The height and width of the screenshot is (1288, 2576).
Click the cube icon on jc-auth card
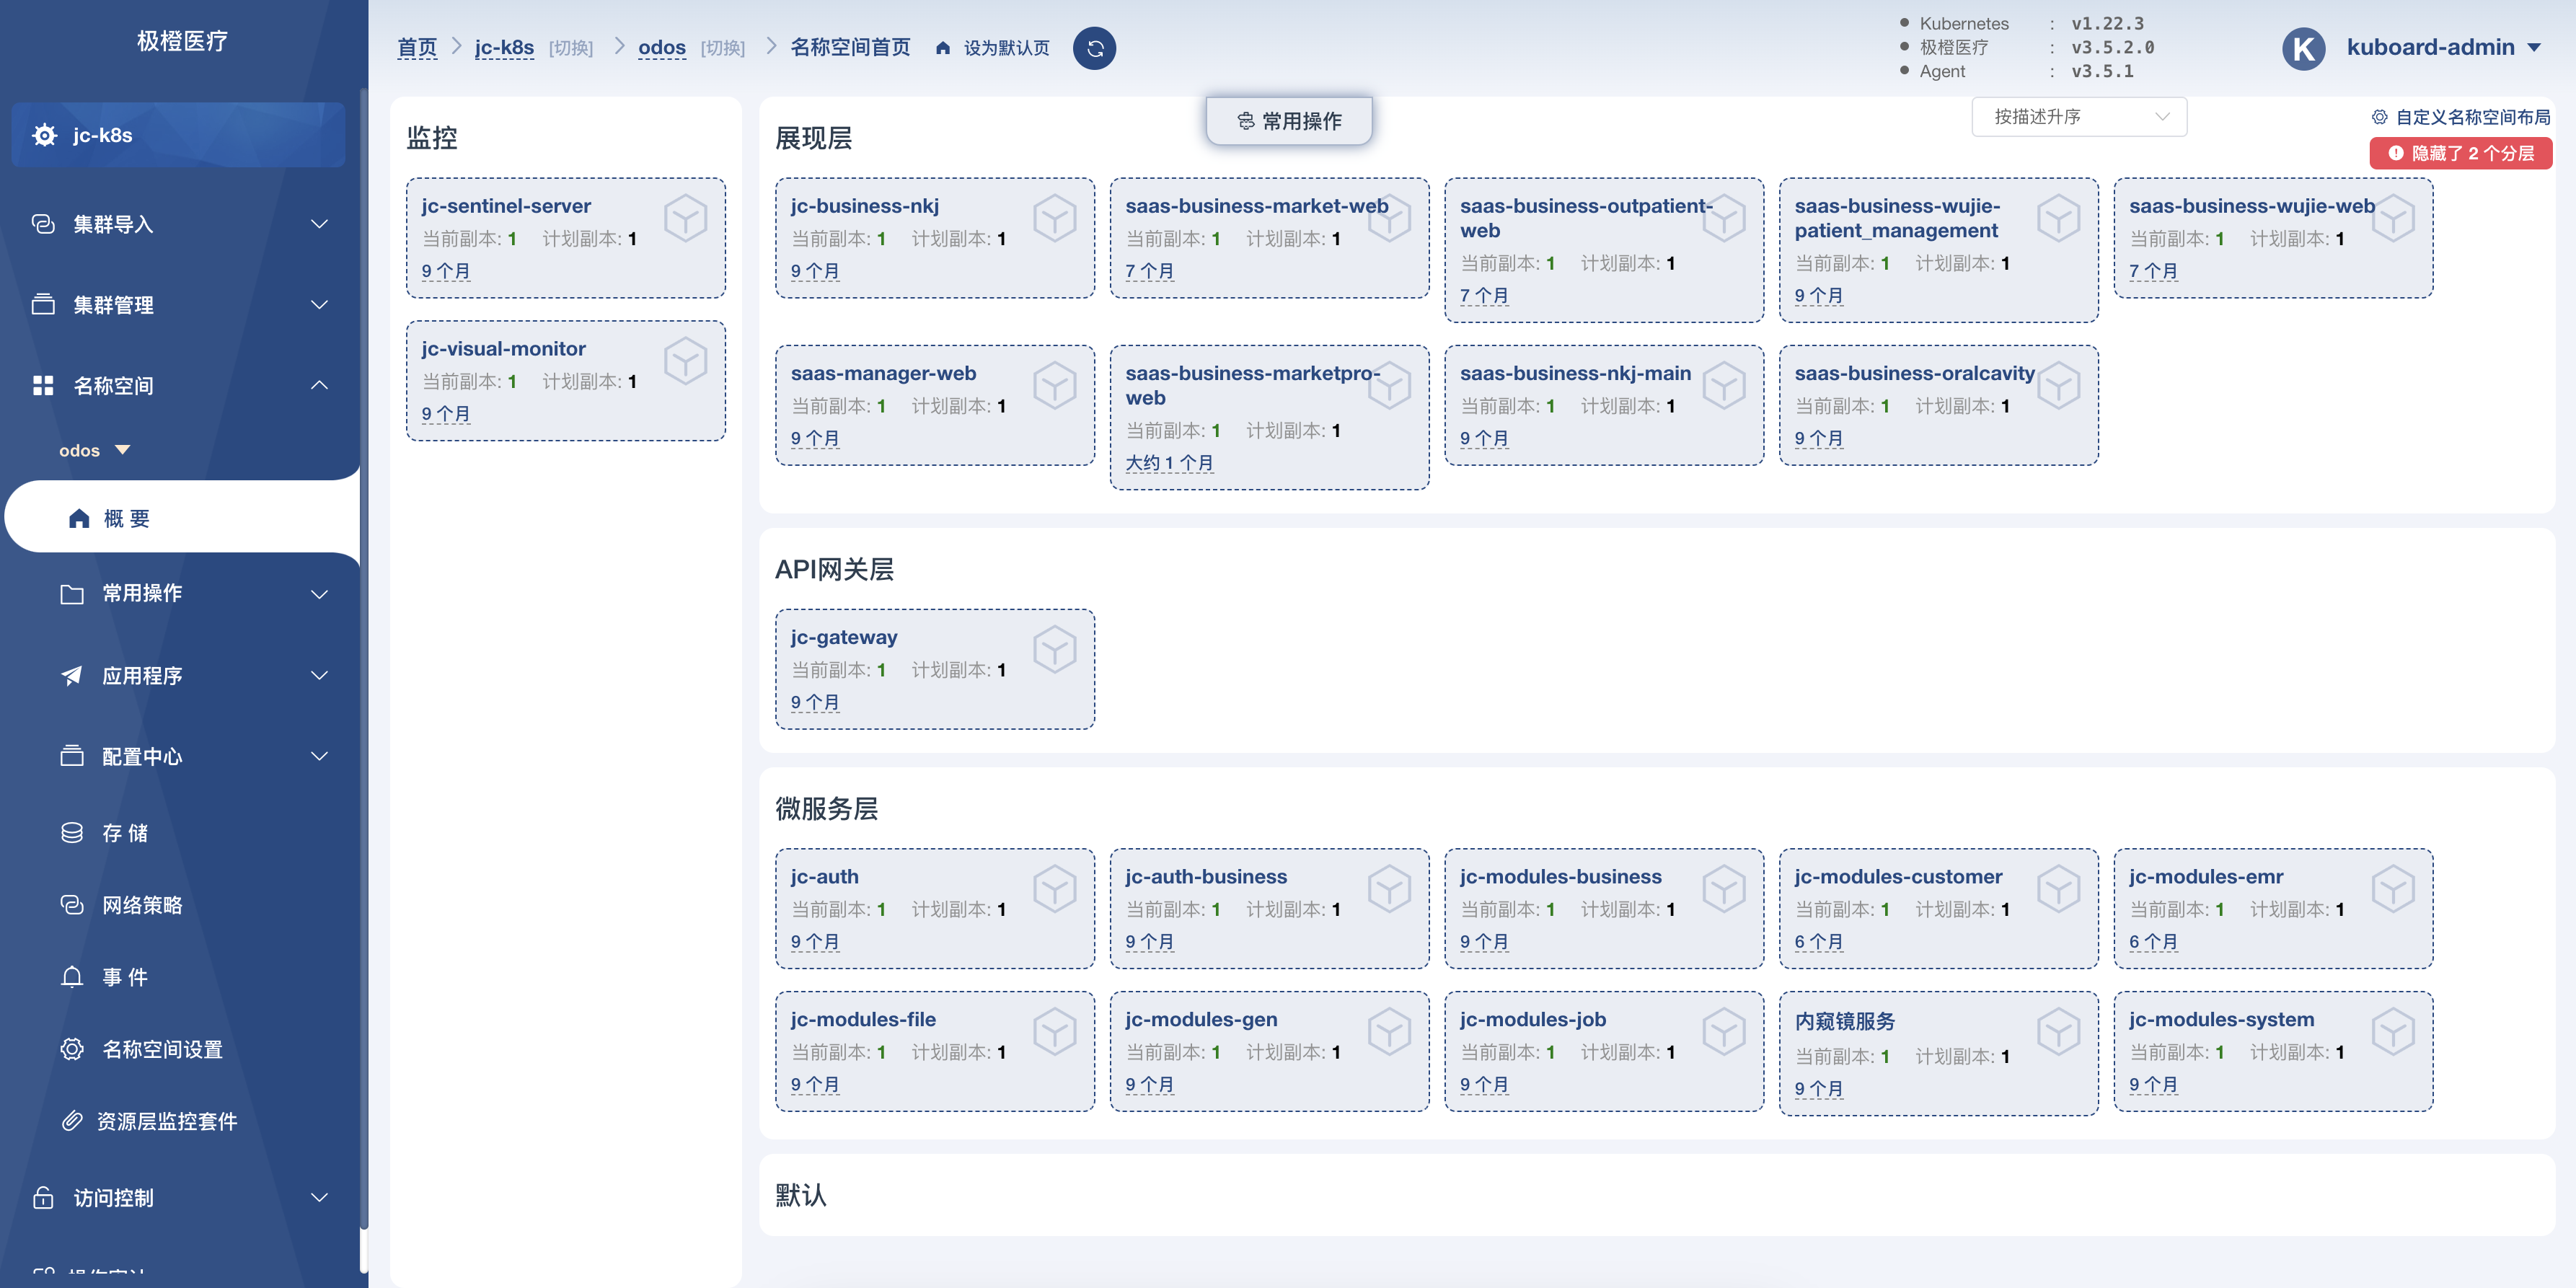[x=1055, y=888]
